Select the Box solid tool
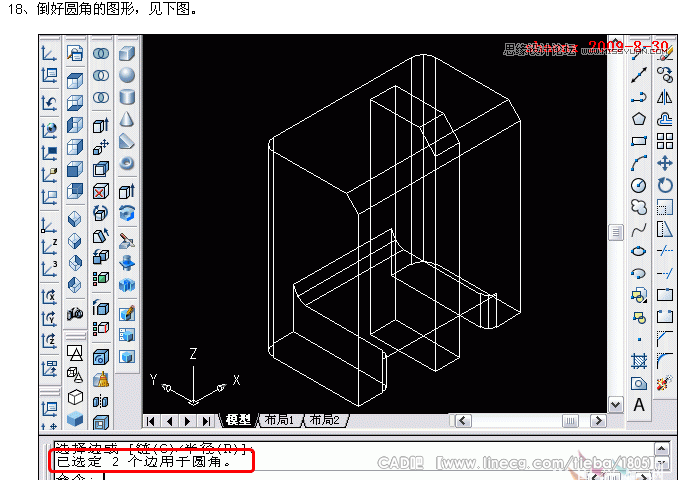Screen dimensions: 684x480 pos(127,54)
